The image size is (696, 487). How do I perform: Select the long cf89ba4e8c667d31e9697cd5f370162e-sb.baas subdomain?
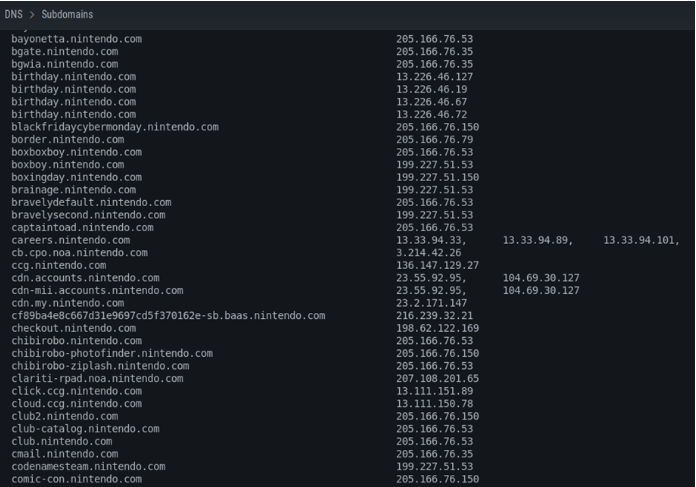pos(168,316)
